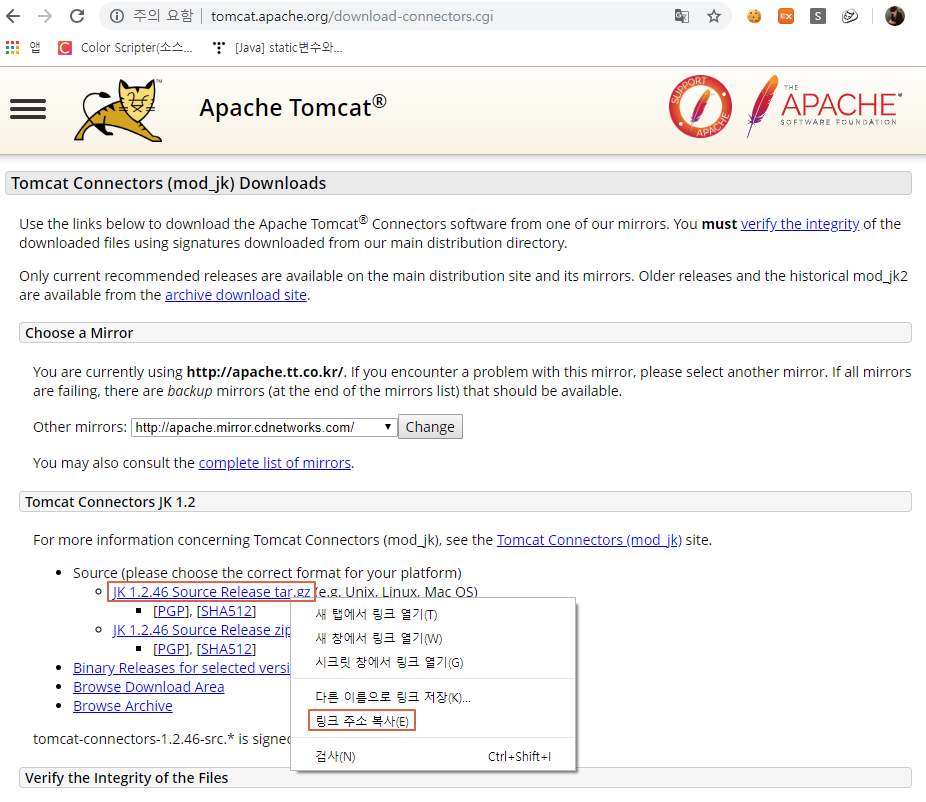Open the complete list of mirrors link
This screenshot has height=802, width=926.
click(275, 463)
